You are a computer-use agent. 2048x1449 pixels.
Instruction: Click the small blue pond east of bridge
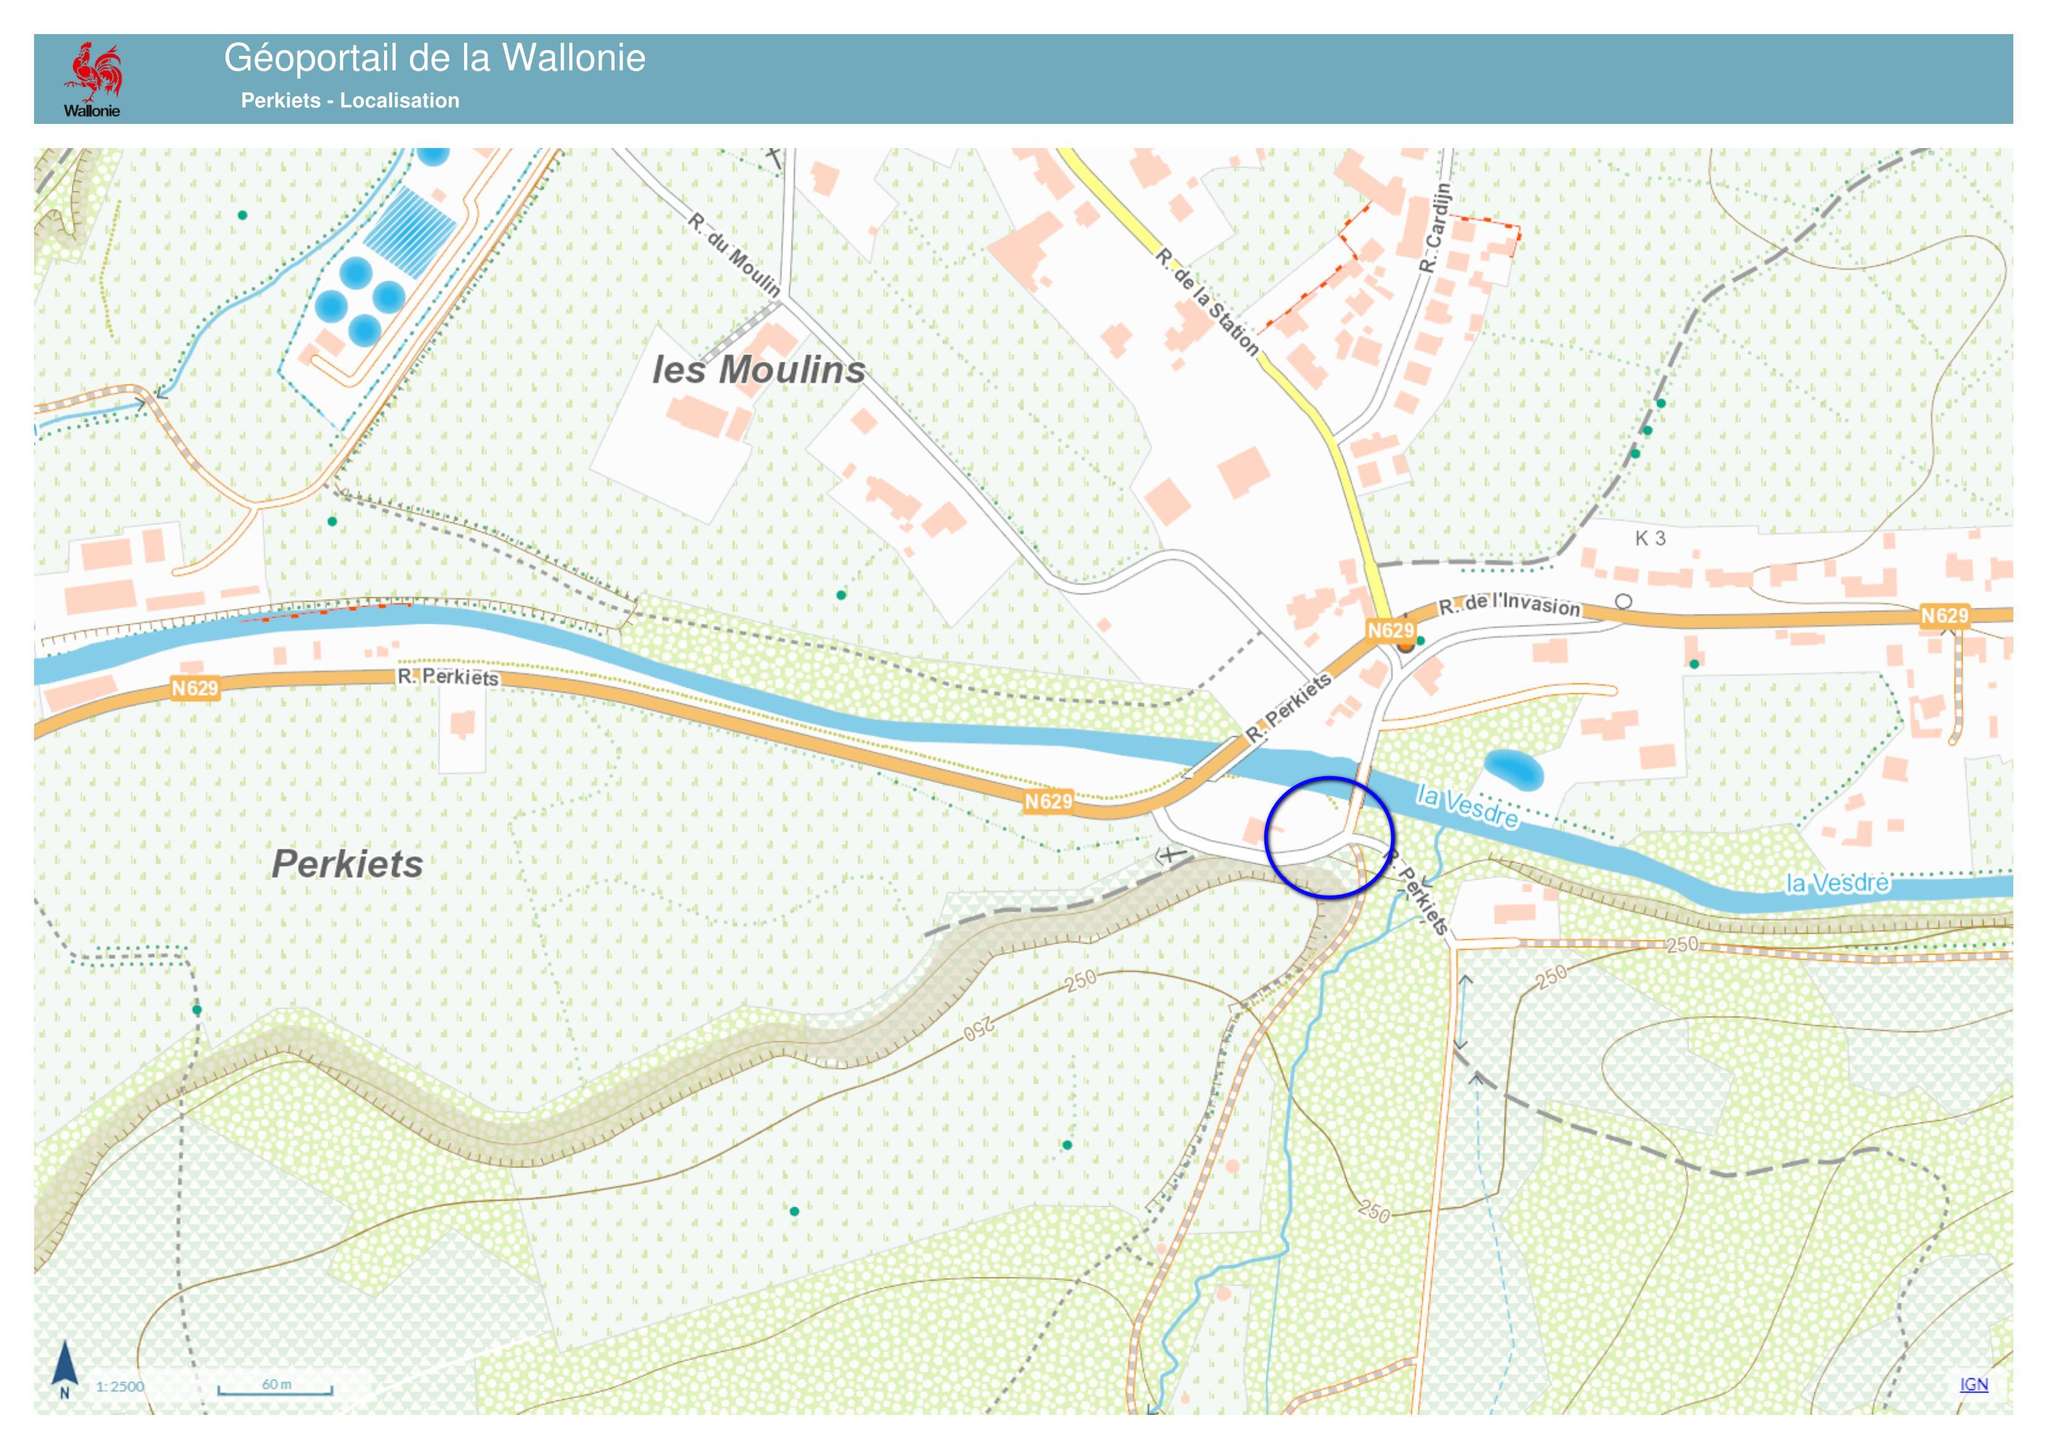1513,769
